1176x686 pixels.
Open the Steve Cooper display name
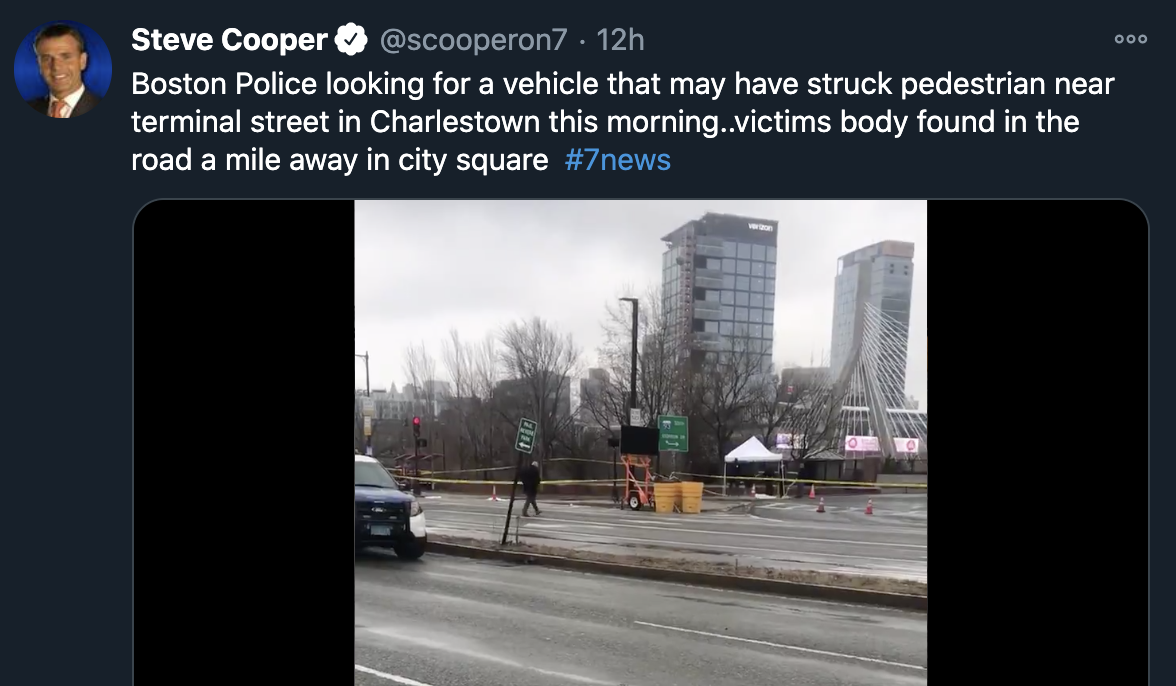pyautogui.click(x=230, y=40)
